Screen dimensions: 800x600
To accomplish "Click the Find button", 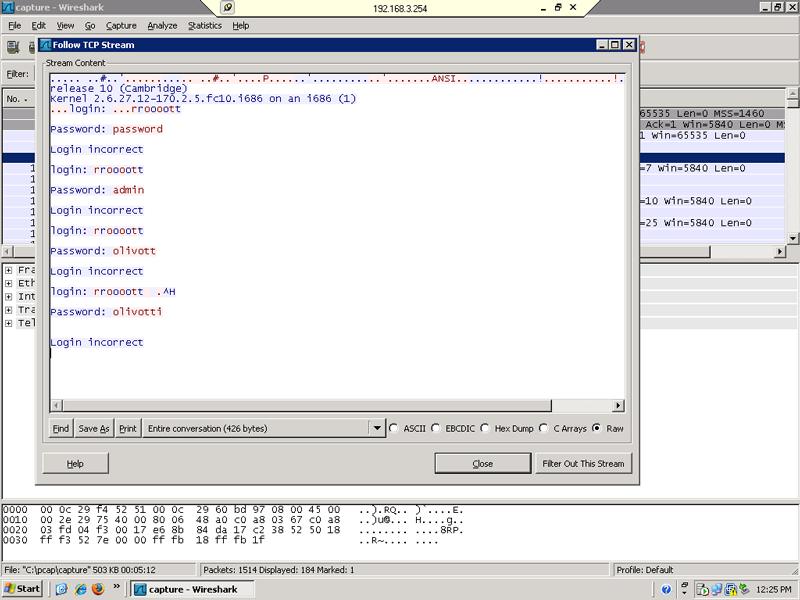I will (61, 429).
